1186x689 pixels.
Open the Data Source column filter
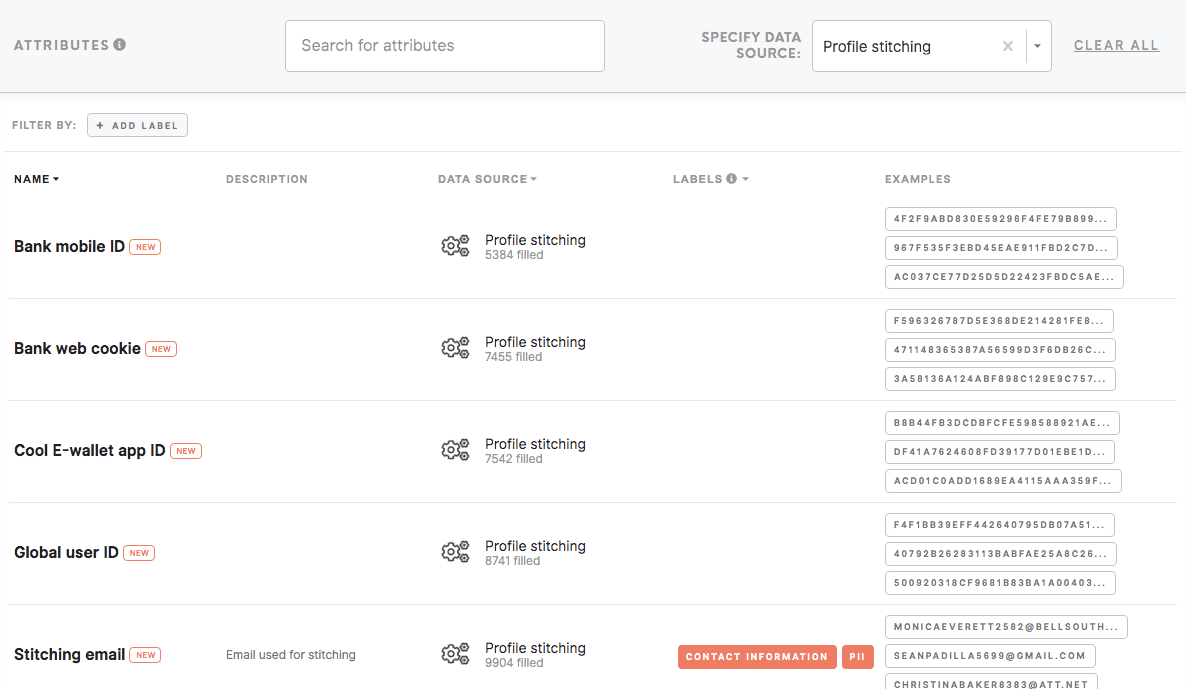[x=487, y=179]
